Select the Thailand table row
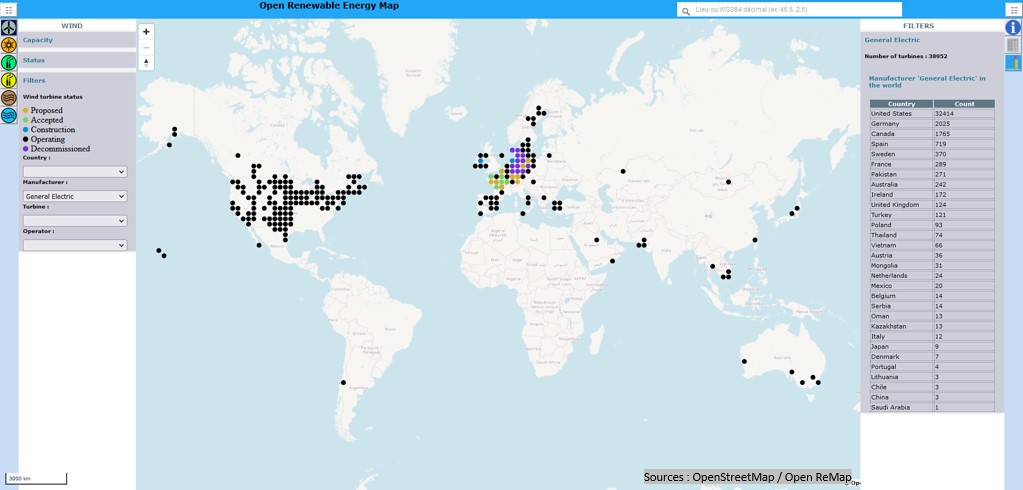The image size is (1023, 490). pyautogui.click(x=932, y=235)
